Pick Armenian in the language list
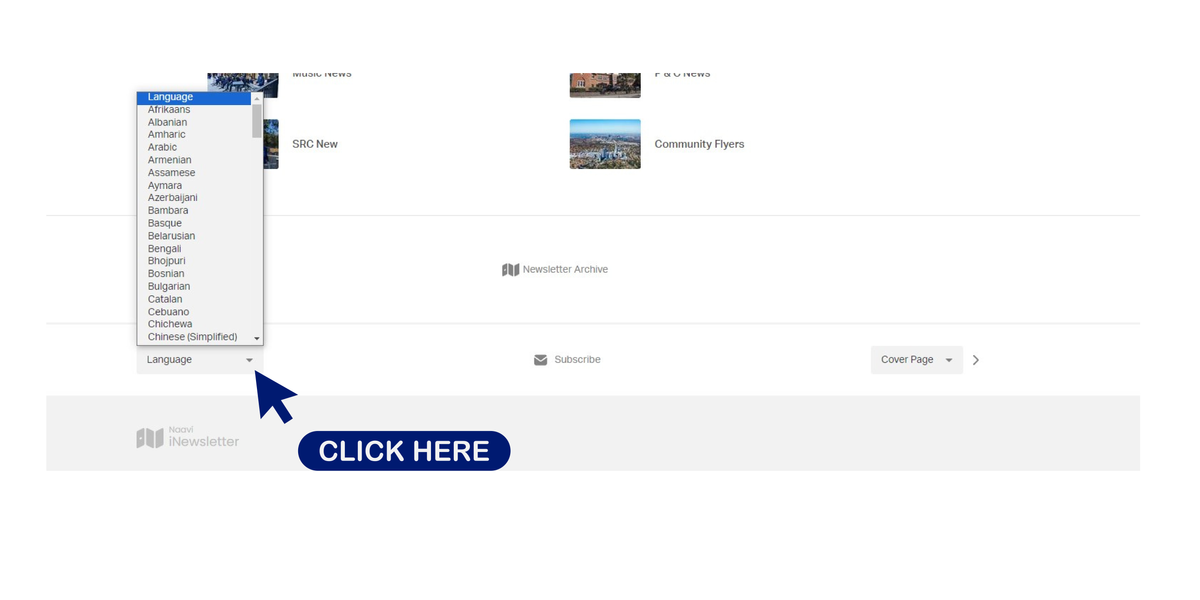Screen dimensions: 1200x600 coord(194,160)
